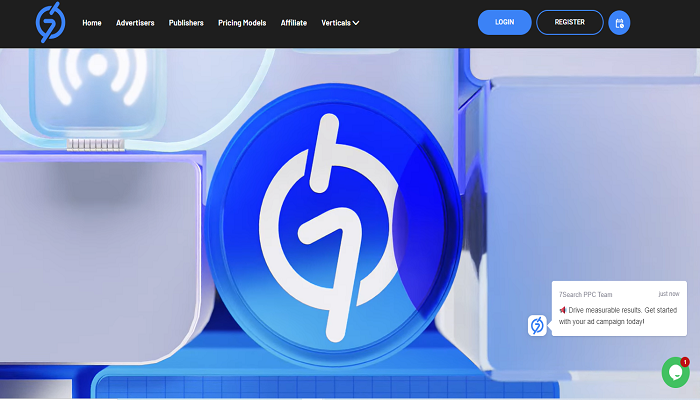Click the 7Search PPC logo in header

50,22
